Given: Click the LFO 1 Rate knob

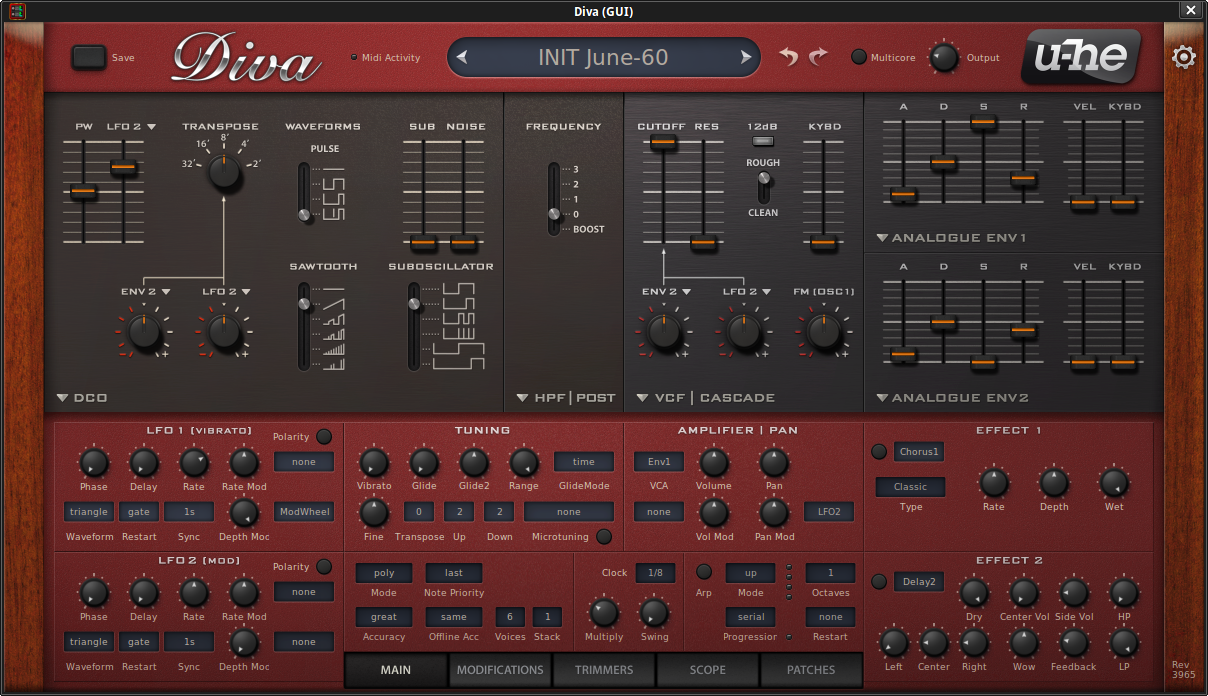Looking at the screenshot, I should coord(194,462).
